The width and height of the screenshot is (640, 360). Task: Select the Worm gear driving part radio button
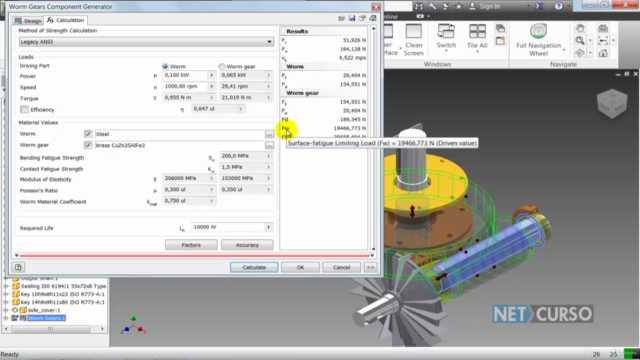point(222,66)
